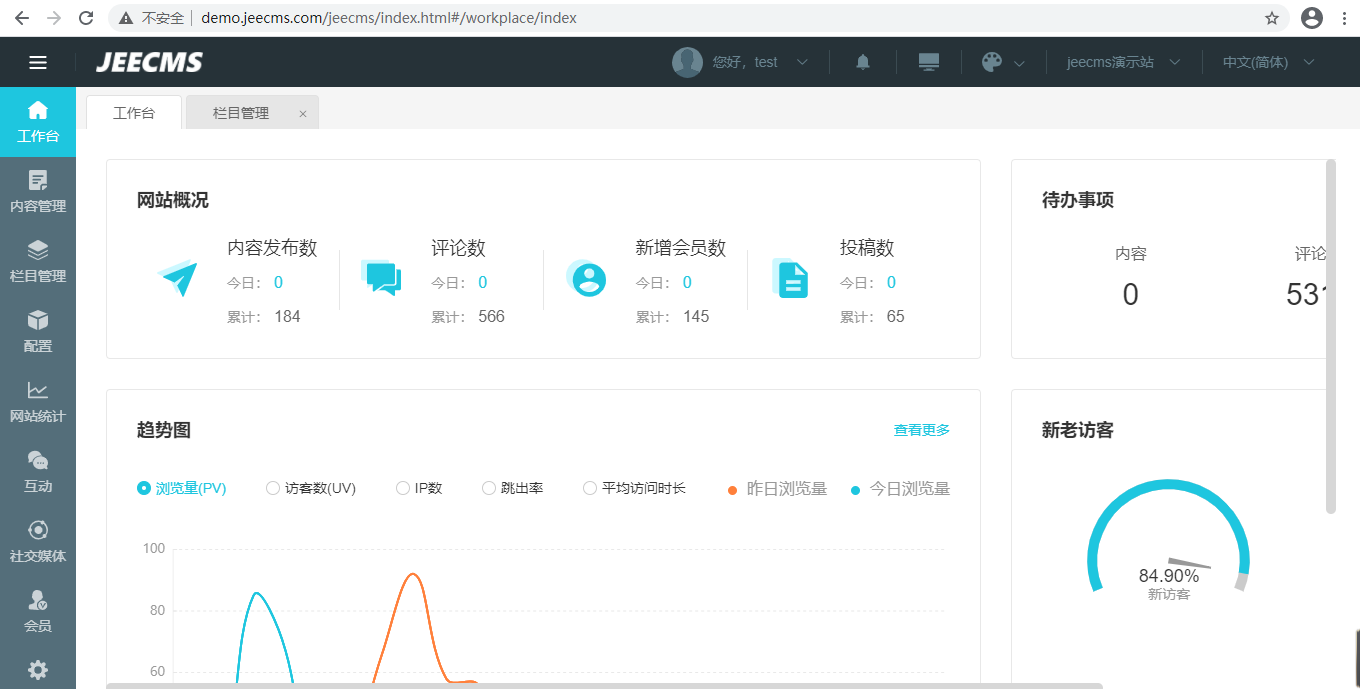Open the notification bell icon

[862, 62]
